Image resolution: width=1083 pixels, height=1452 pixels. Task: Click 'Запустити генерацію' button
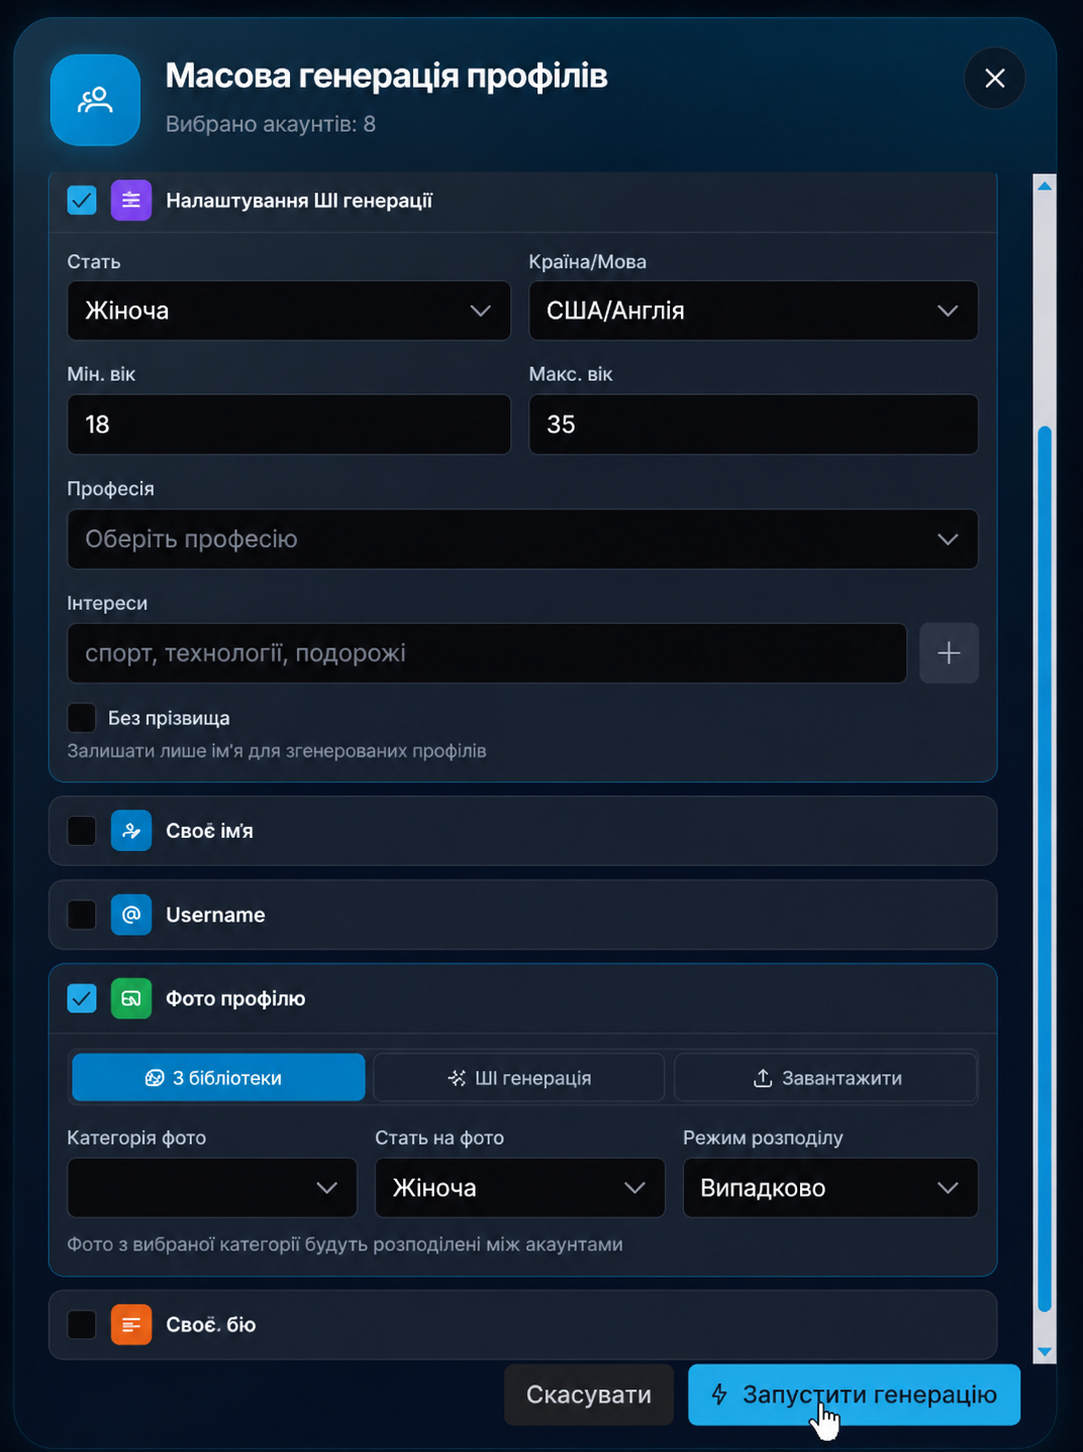pos(854,1394)
